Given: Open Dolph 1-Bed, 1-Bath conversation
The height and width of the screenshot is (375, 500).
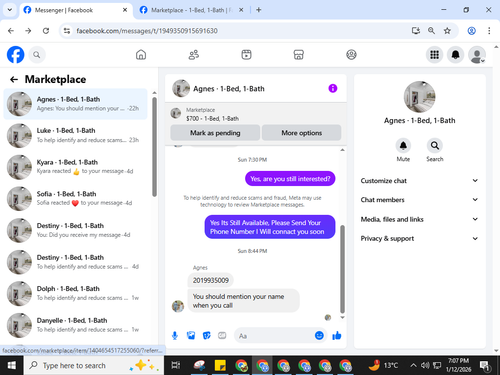Looking at the screenshot, I should (76, 293).
